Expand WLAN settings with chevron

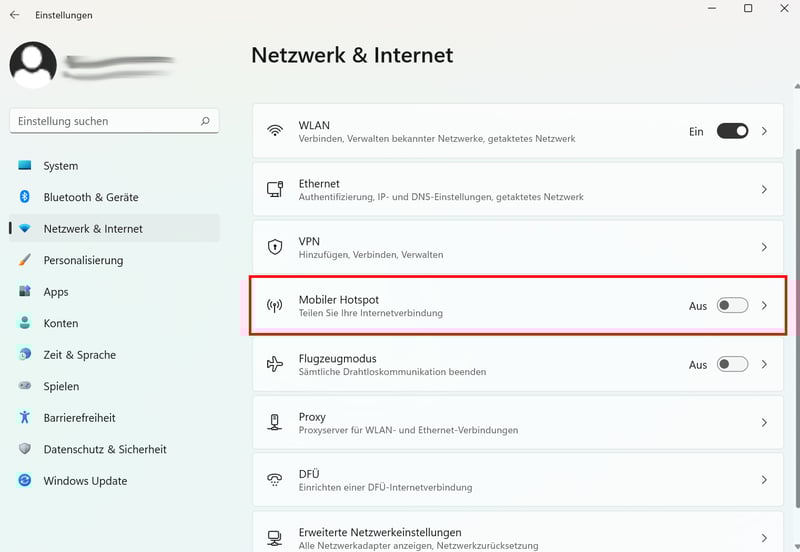click(764, 131)
